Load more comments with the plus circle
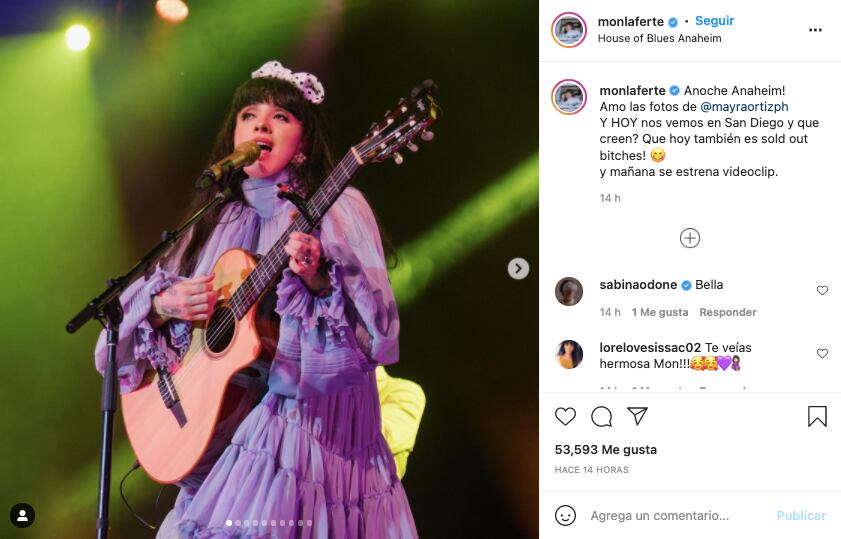 pyautogui.click(x=690, y=238)
